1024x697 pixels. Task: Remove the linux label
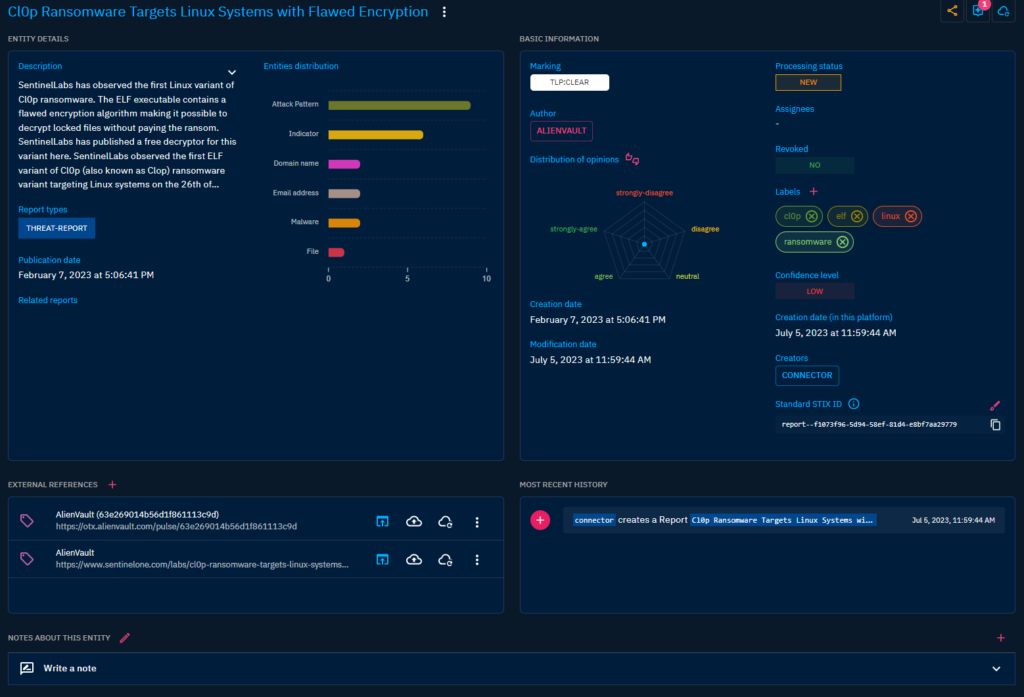click(911, 216)
